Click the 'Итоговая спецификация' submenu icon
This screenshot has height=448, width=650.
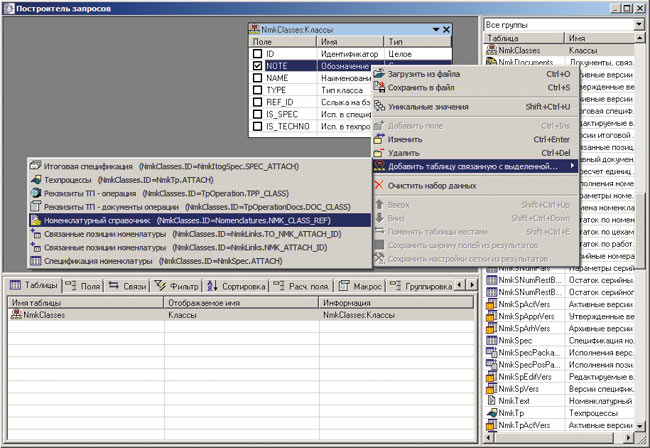click(x=36, y=165)
